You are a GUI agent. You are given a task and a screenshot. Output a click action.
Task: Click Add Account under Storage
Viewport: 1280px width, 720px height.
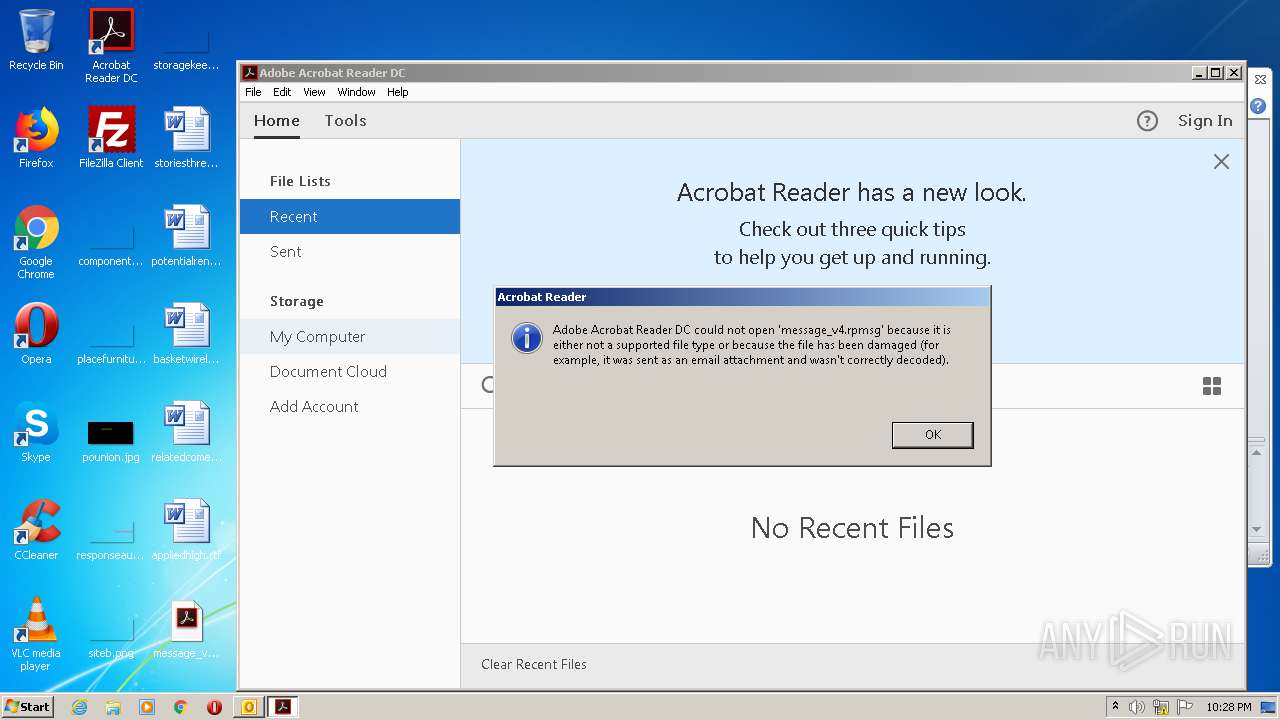pyautogui.click(x=350, y=407)
